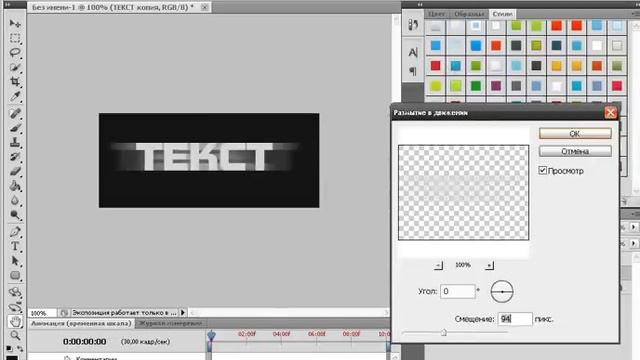
Task: Click the ТЕКСТ image on canvas
Action: pos(209,160)
